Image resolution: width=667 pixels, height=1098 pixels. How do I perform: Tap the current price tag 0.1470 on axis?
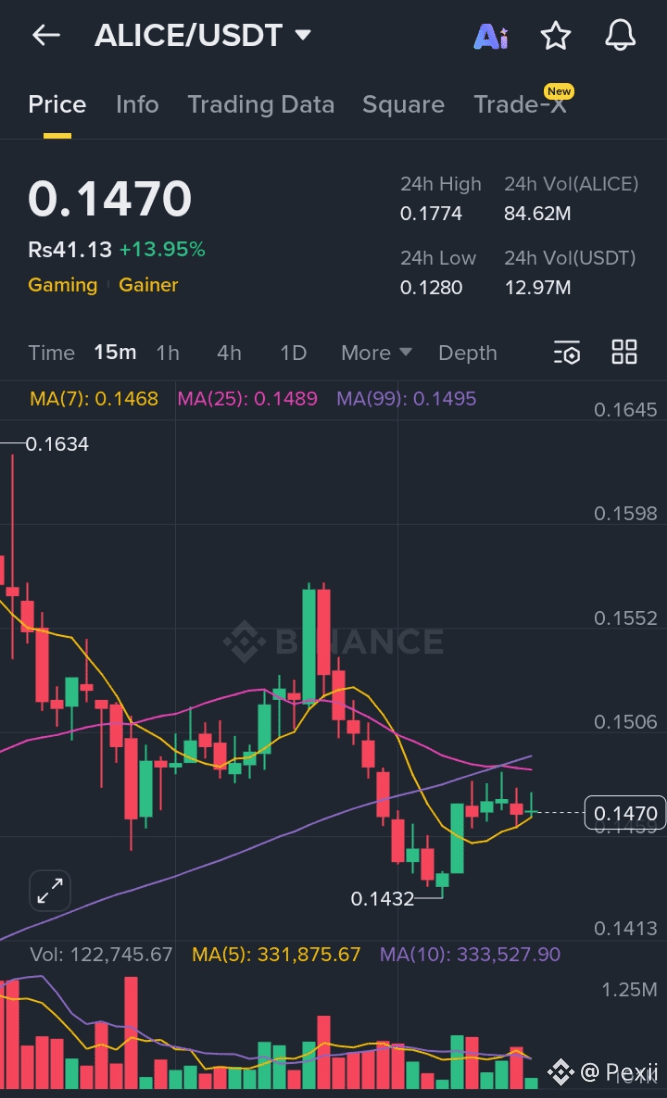click(x=625, y=813)
